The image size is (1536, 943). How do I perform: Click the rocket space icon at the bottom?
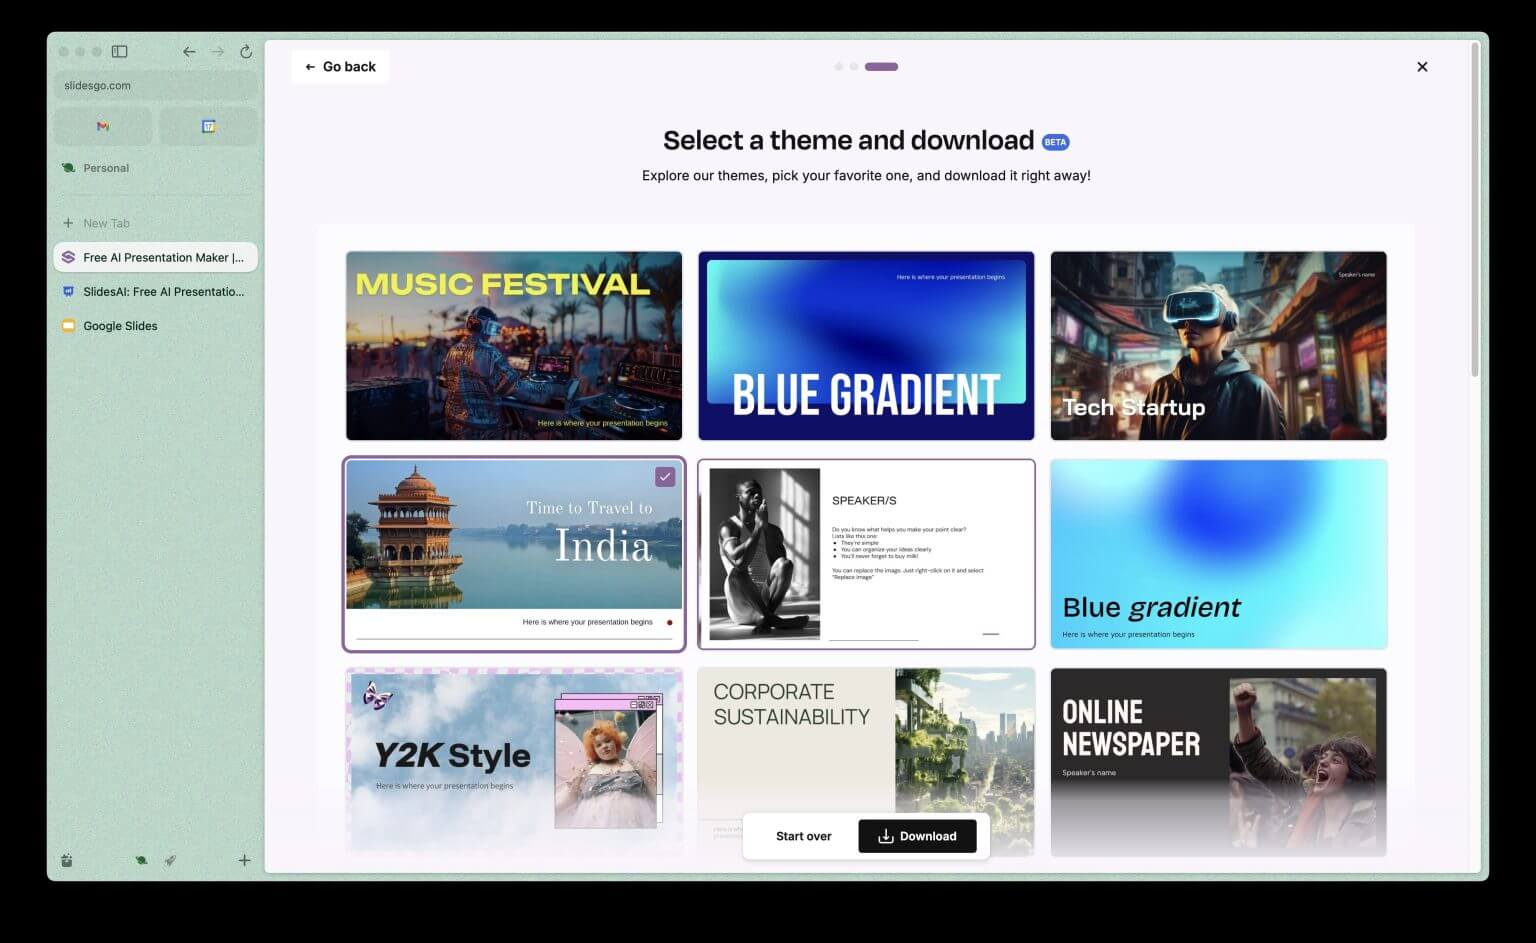click(170, 860)
